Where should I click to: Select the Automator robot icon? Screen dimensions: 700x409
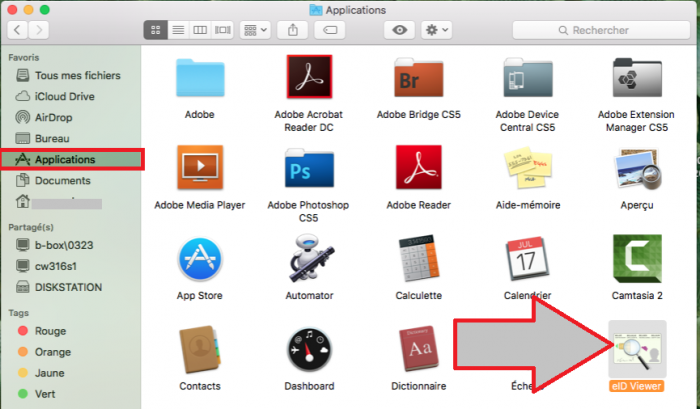coord(309,259)
